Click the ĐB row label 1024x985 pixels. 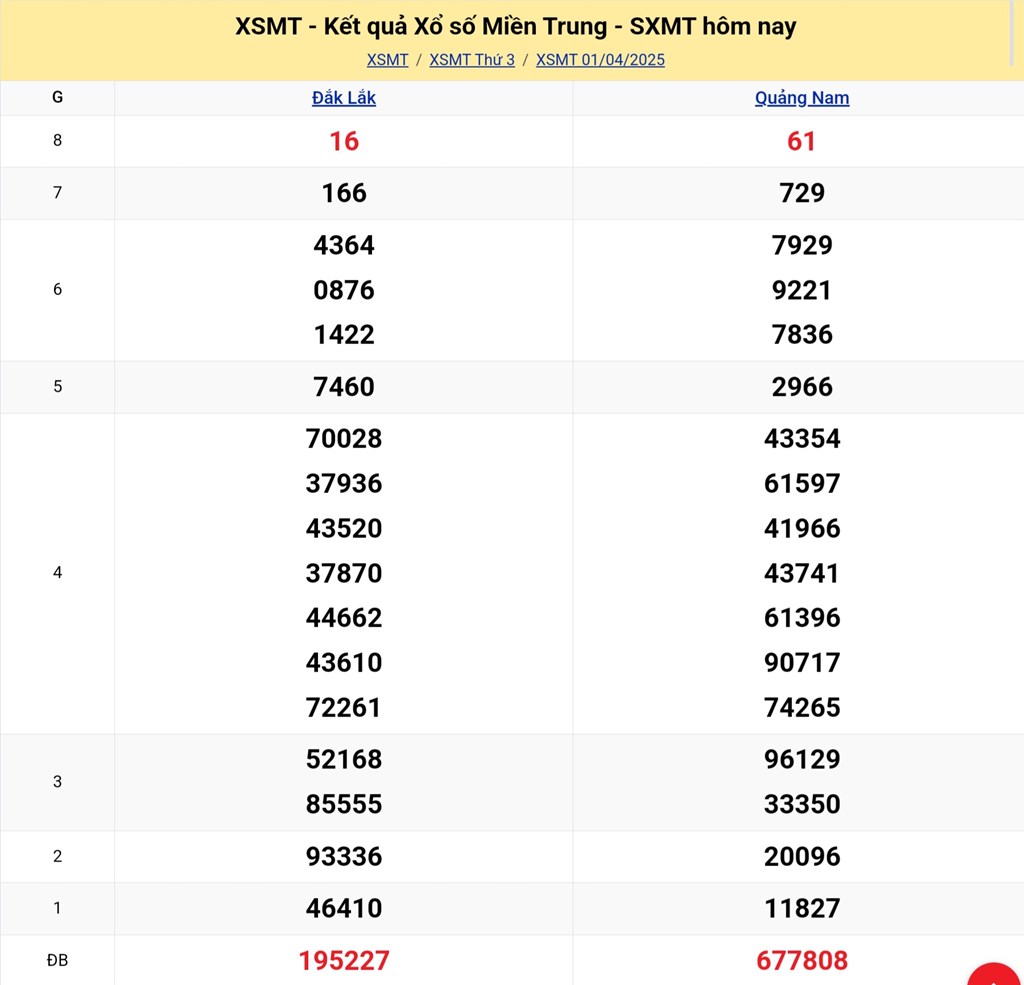pyautogui.click(x=57, y=960)
